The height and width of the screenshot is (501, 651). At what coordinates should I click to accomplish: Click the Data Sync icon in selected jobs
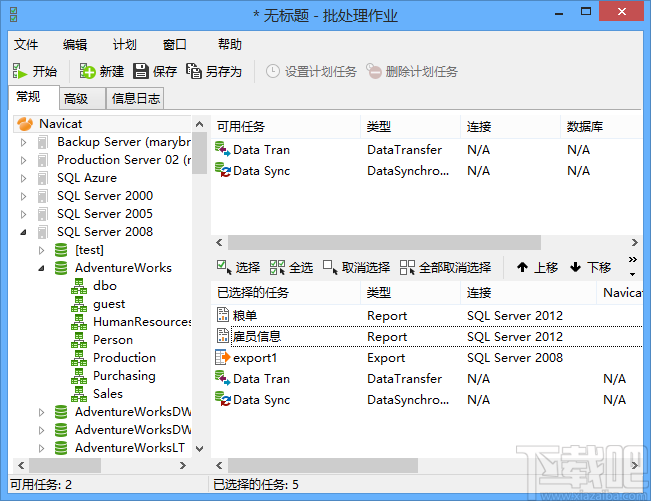point(223,399)
